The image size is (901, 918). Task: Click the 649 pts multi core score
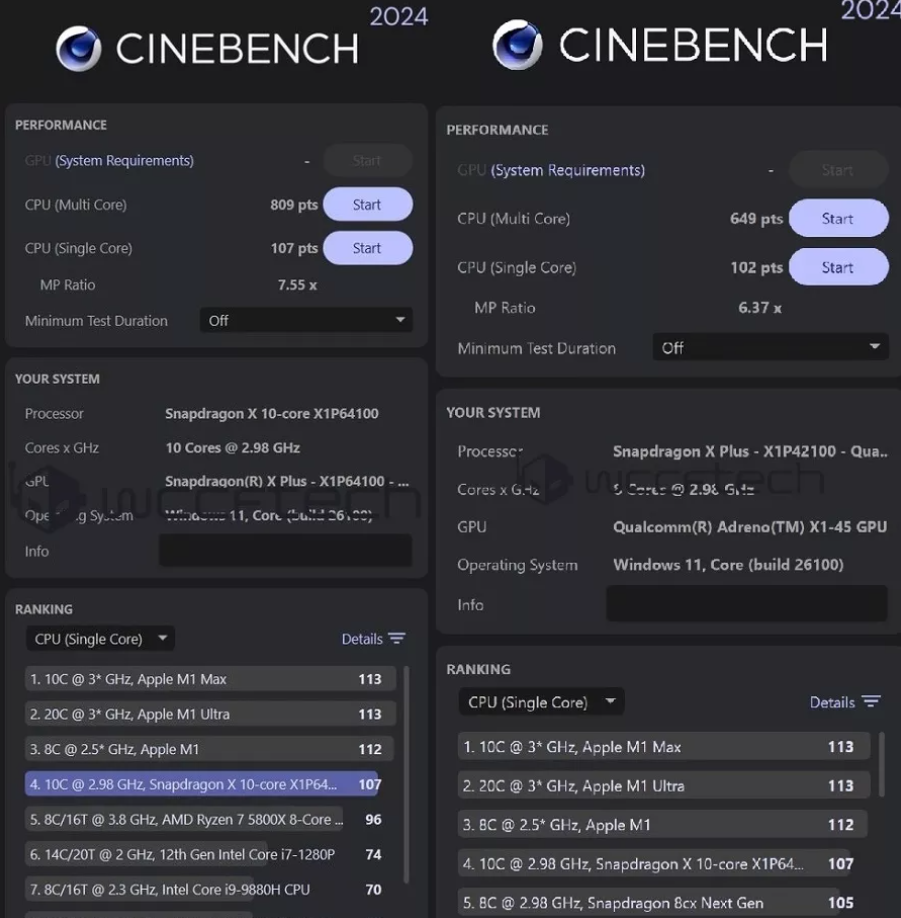pos(756,218)
